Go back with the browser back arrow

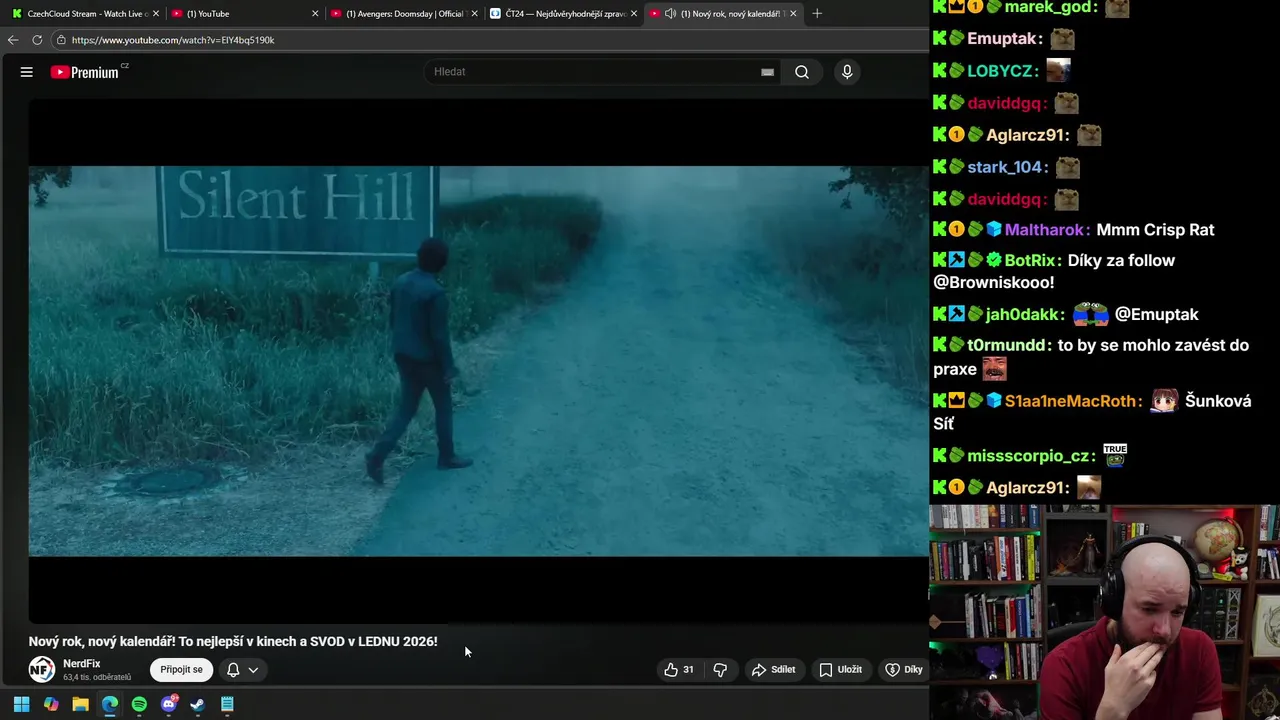tap(12, 40)
